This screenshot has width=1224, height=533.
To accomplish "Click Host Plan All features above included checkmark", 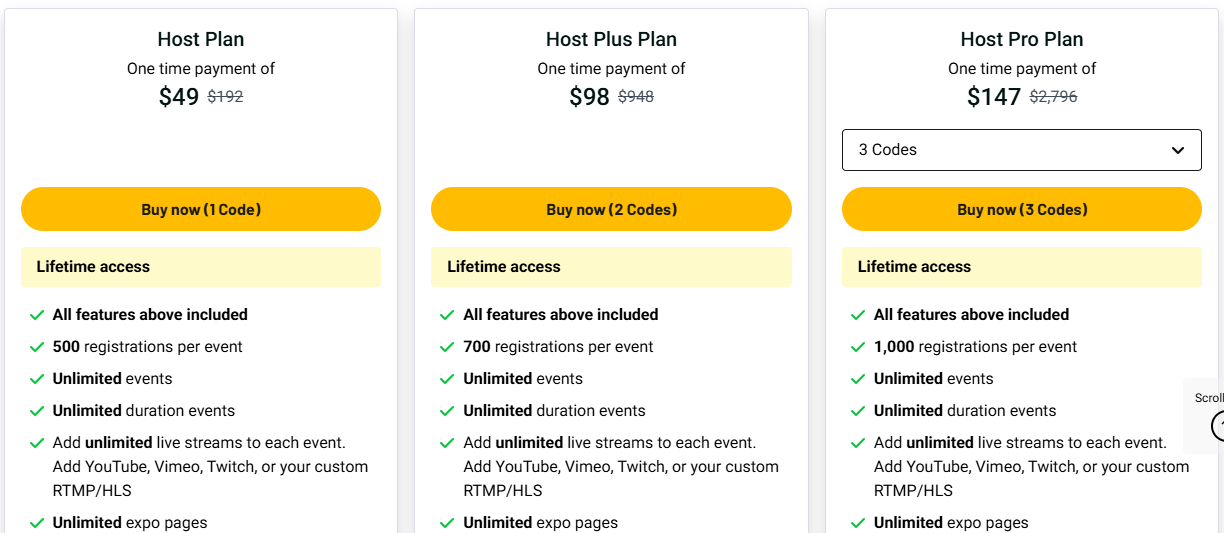I will (x=37, y=315).
